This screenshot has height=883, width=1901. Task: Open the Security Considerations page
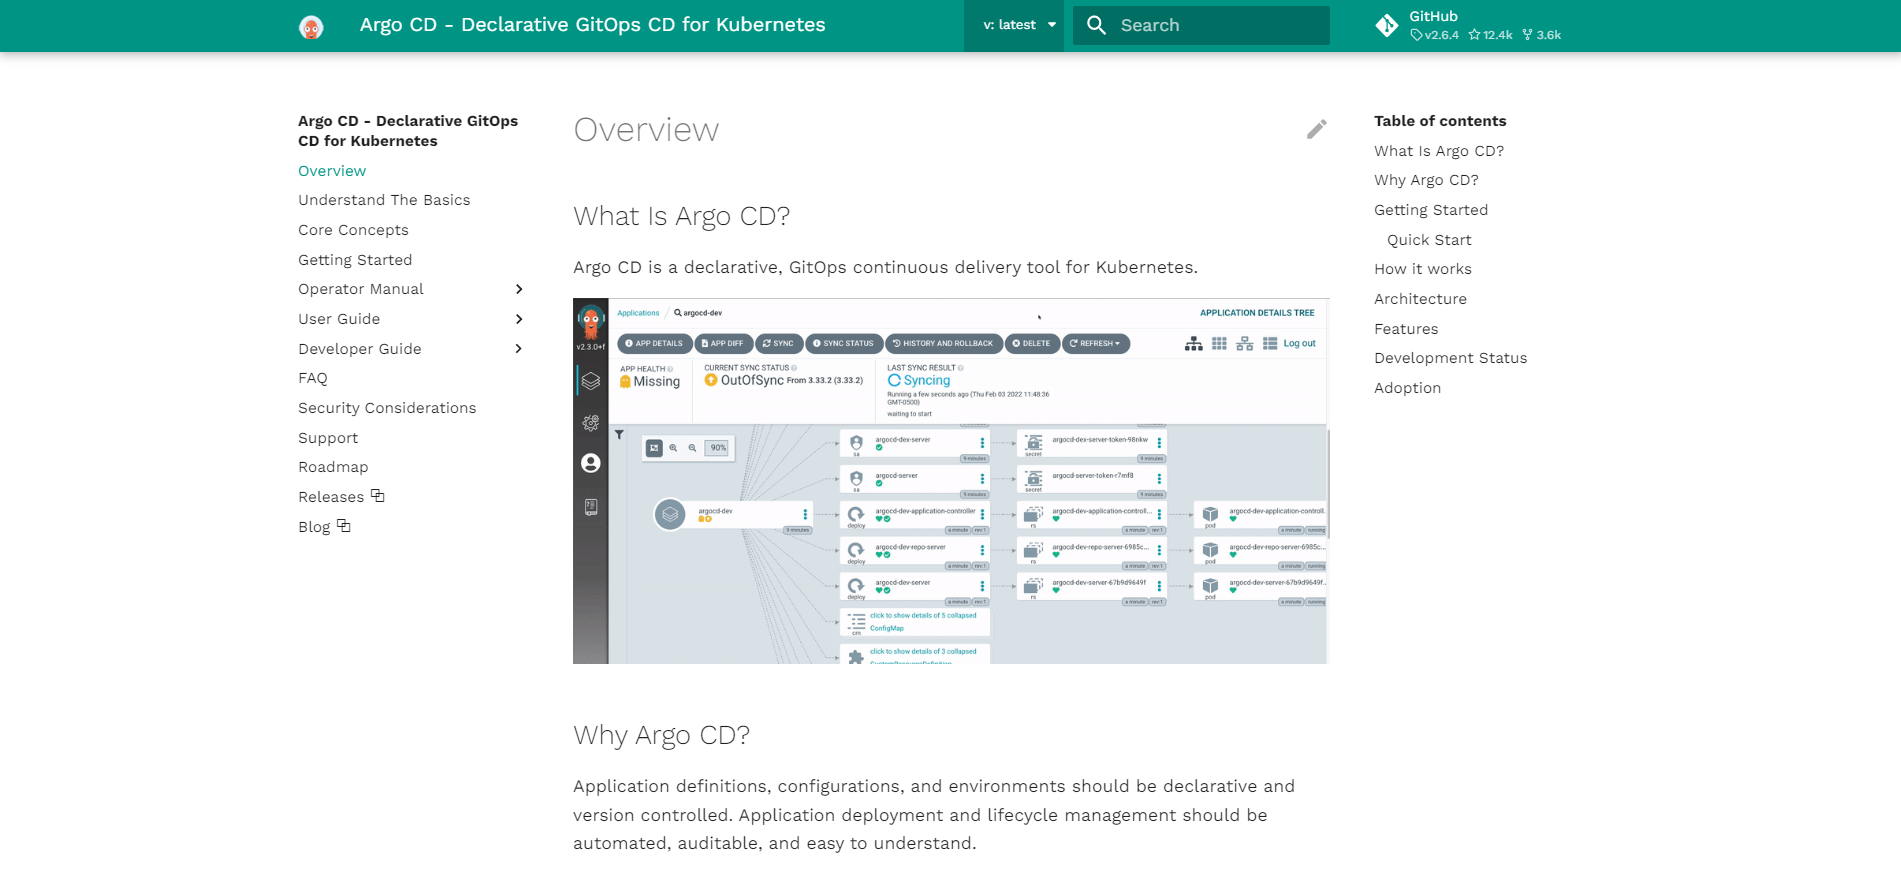pyautogui.click(x=387, y=408)
